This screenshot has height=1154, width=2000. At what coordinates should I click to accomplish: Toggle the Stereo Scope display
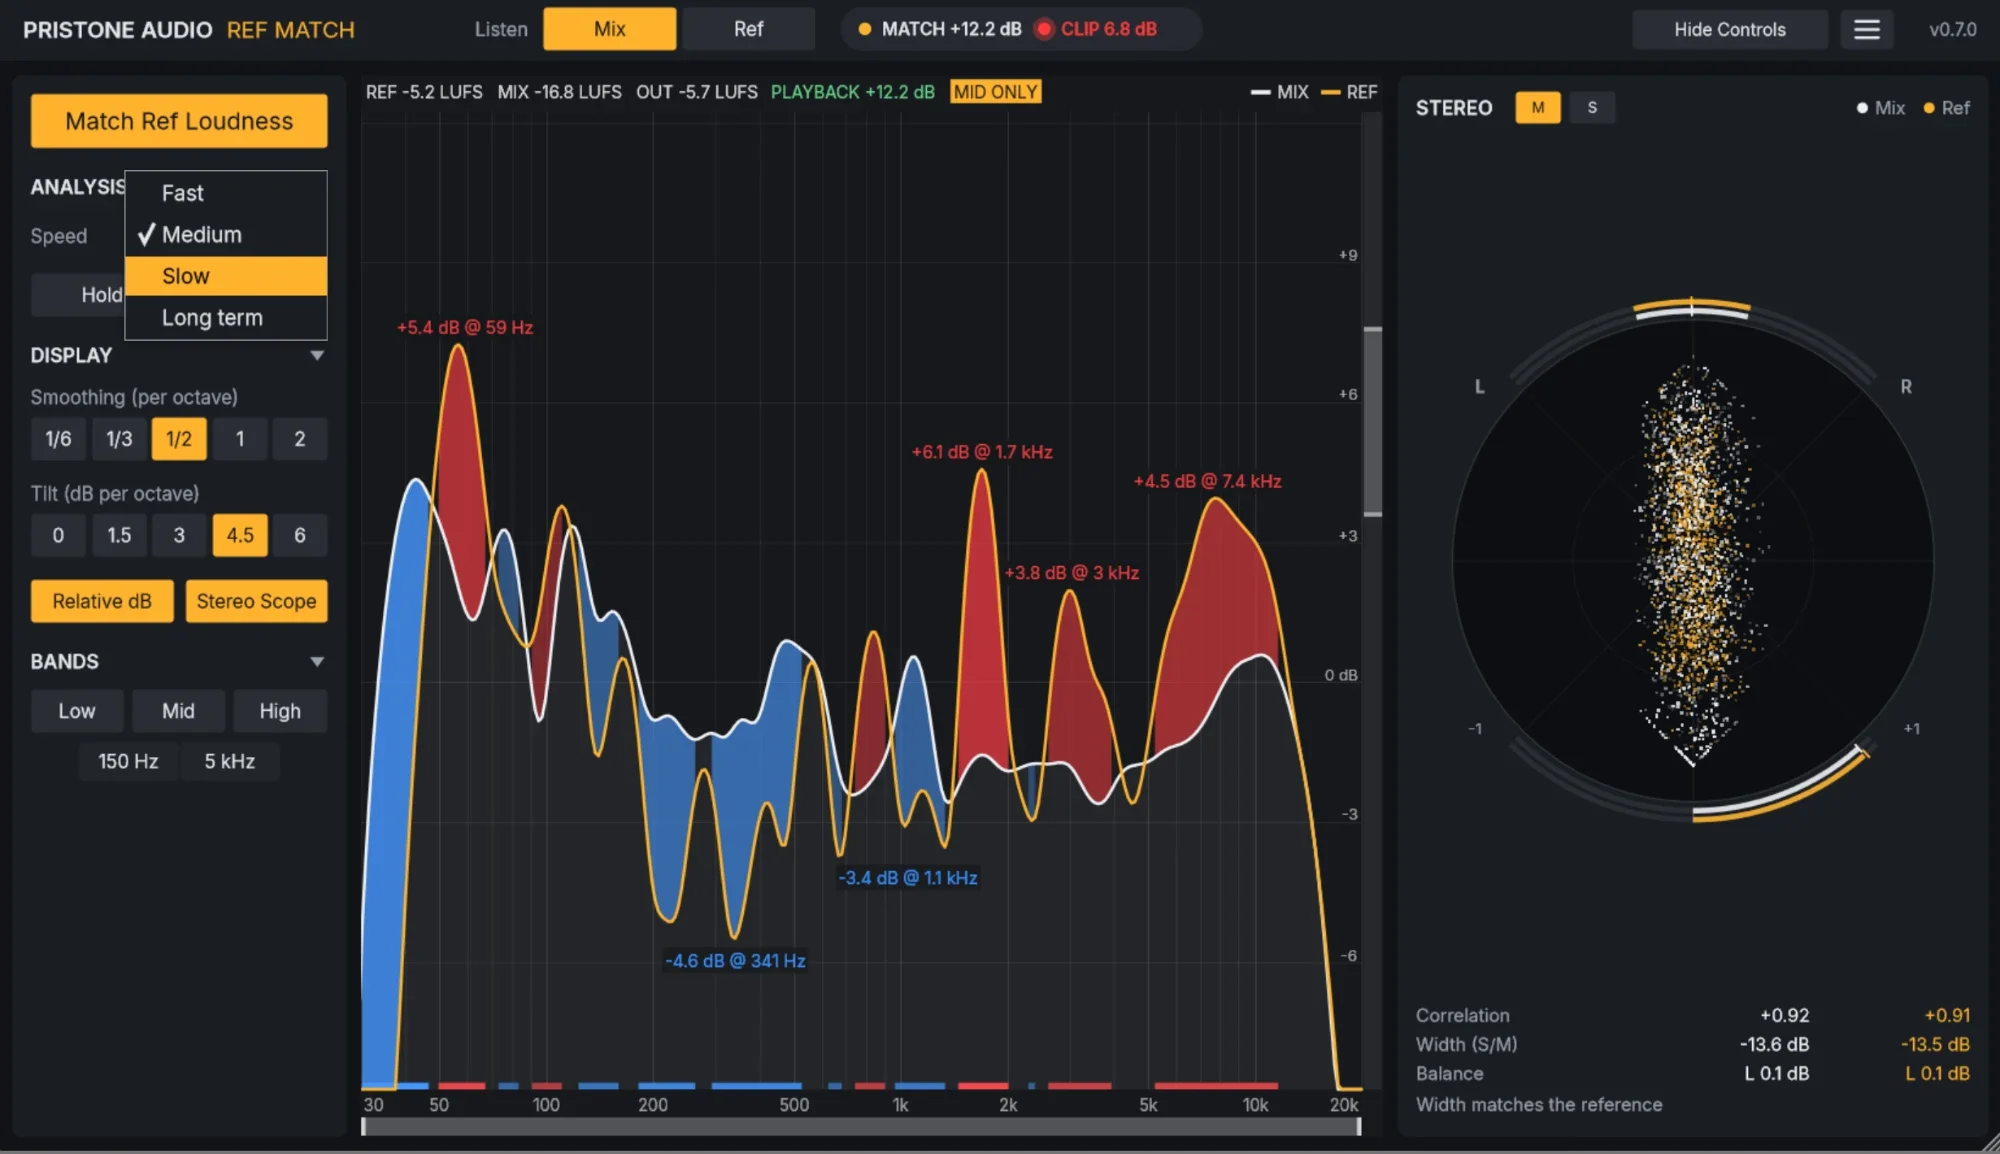pyautogui.click(x=256, y=601)
